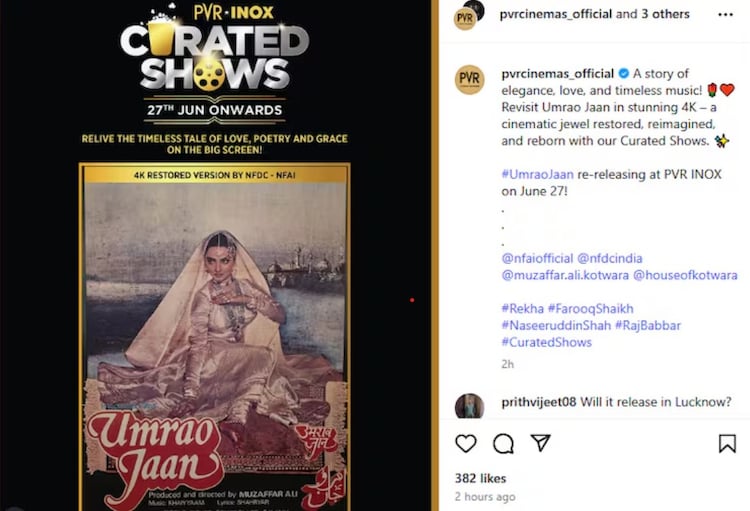This screenshot has height=511, width=750.
Task: Open the #NaseeruddinShah hashtag
Action: (x=556, y=325)
